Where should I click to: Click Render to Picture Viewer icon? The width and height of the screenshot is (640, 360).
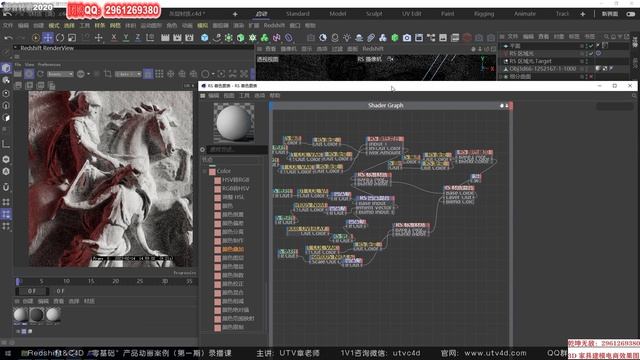pyautogui.click(x=177, y=38)
